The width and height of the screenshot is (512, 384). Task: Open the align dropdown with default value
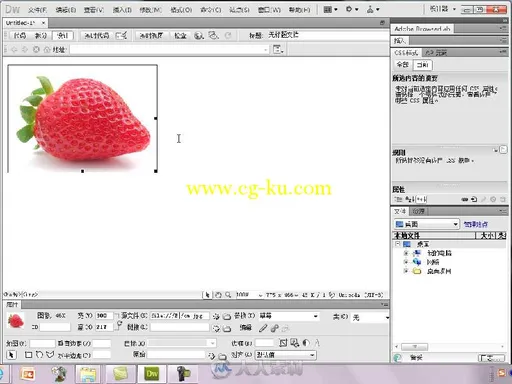click(x=285, y=355)
